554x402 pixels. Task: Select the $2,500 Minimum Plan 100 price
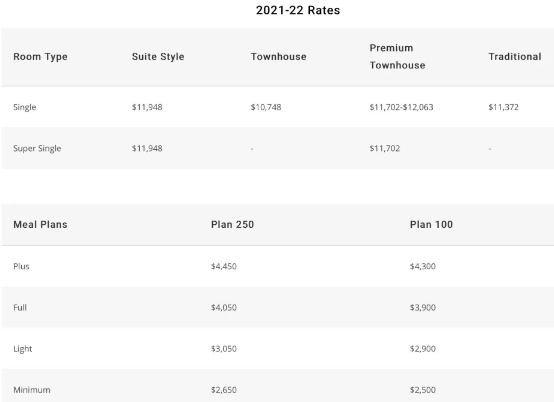click(423, 390)
